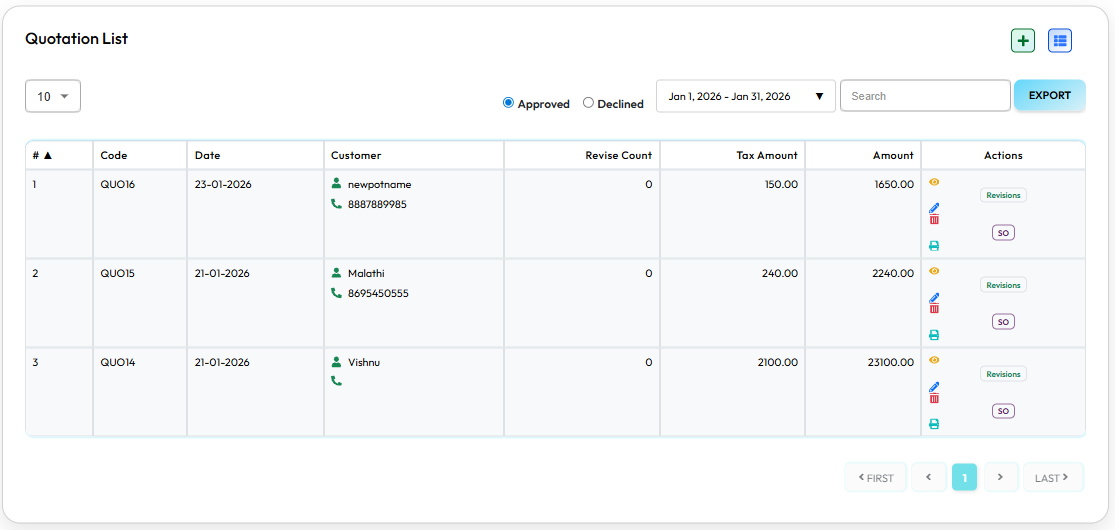The height and width of the screenshot is (530, 1115).
Task: Edit quotation QUO14 with pencil icon
Action: [x=934, y=386]
